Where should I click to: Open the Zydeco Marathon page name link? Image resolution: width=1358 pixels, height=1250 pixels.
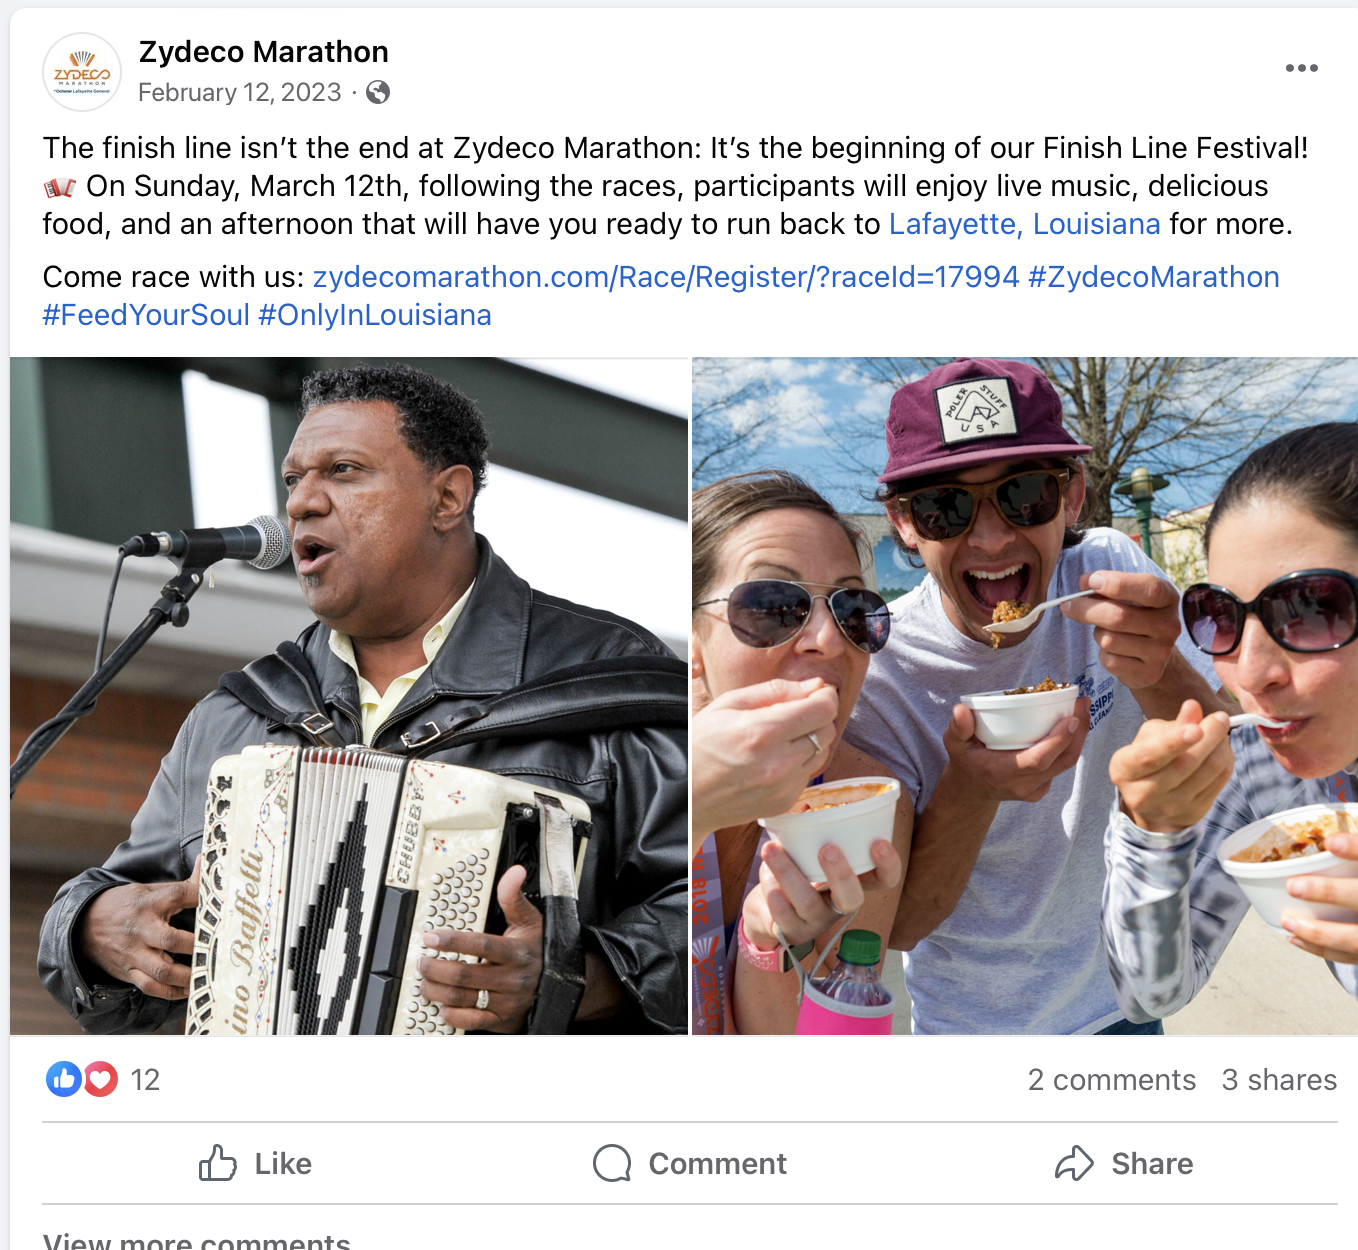[x=264, y=52]
